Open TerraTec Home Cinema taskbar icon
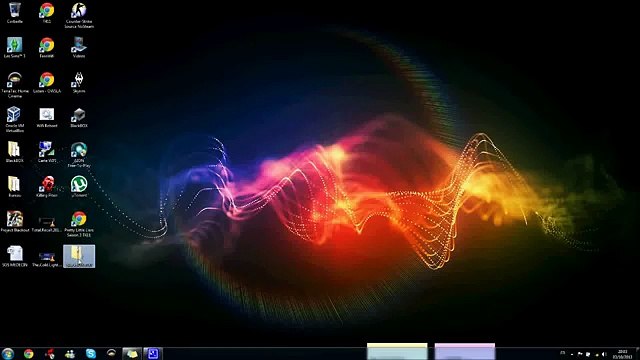The height and width of the screenshot is (360, 640). 111,353
